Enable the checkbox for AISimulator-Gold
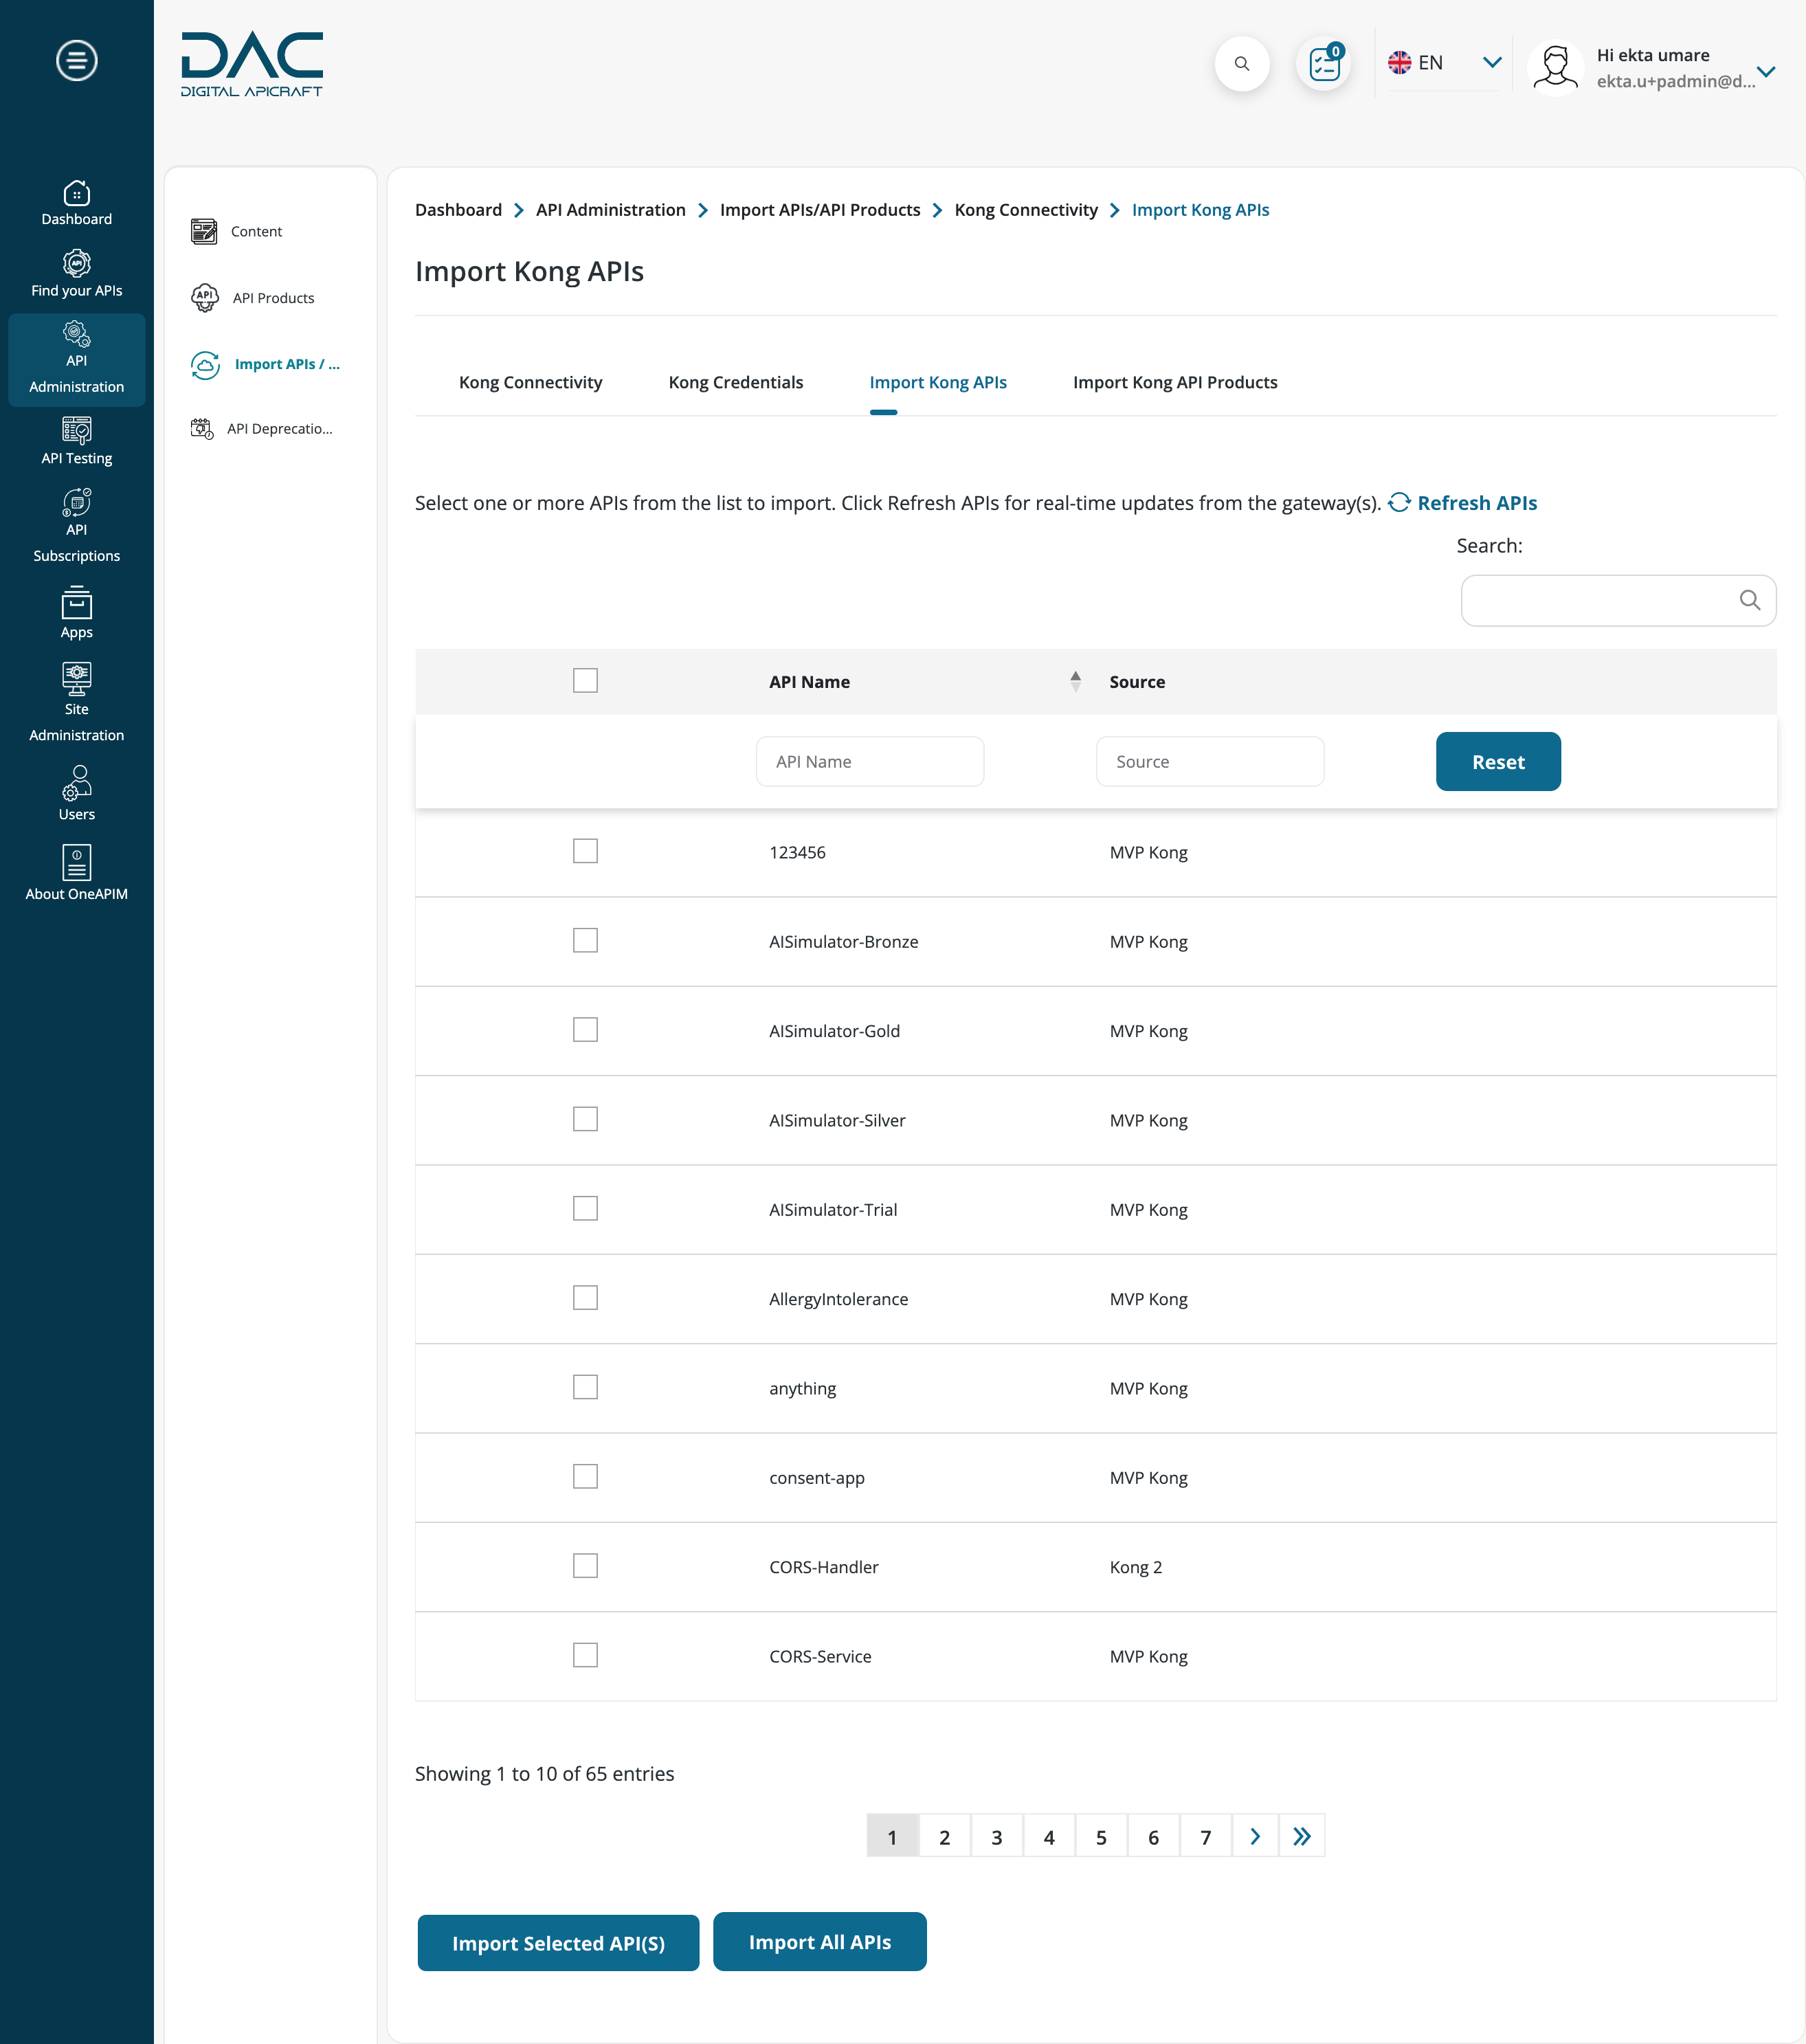The width and height of the screenshot is (1806, 2044). coord(586,1029)
